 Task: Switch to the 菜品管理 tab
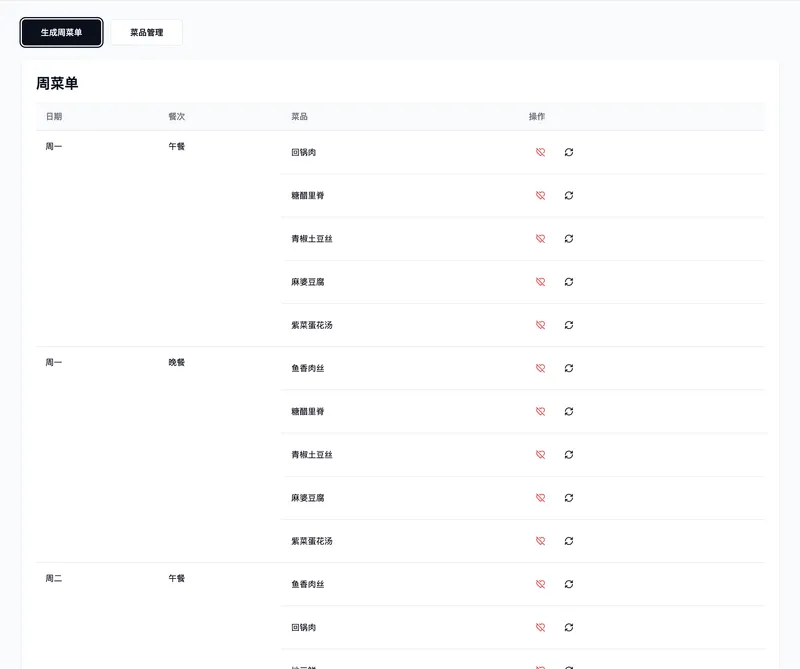(x=146, y=33)
